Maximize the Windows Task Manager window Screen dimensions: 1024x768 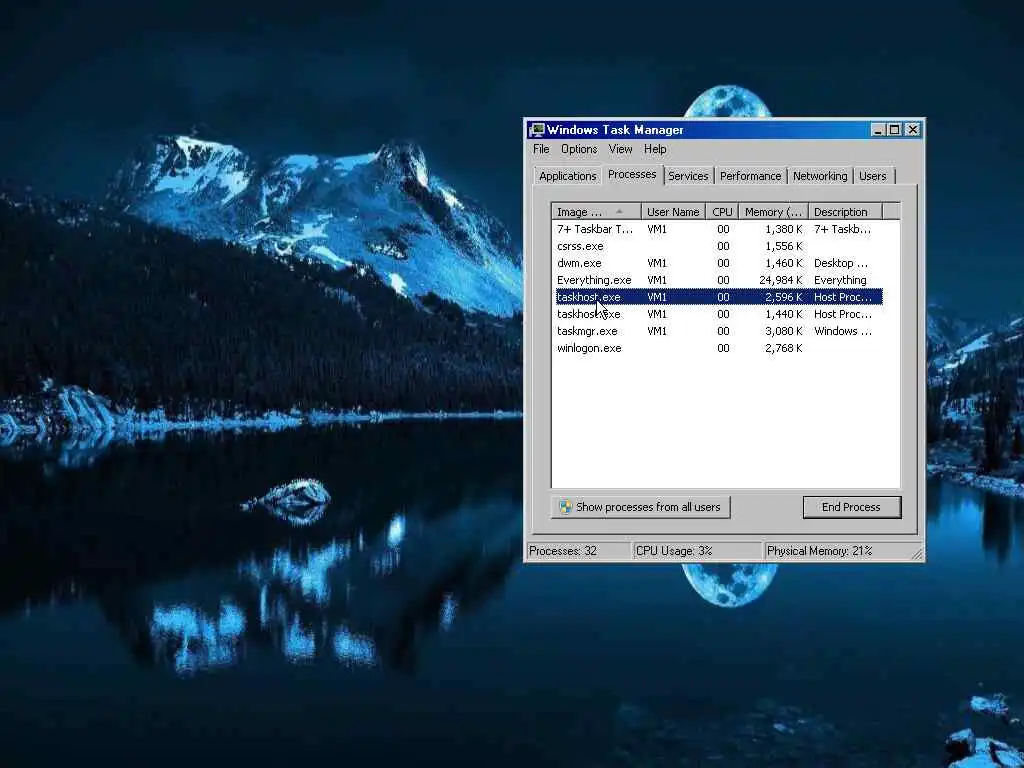point(895,130)
